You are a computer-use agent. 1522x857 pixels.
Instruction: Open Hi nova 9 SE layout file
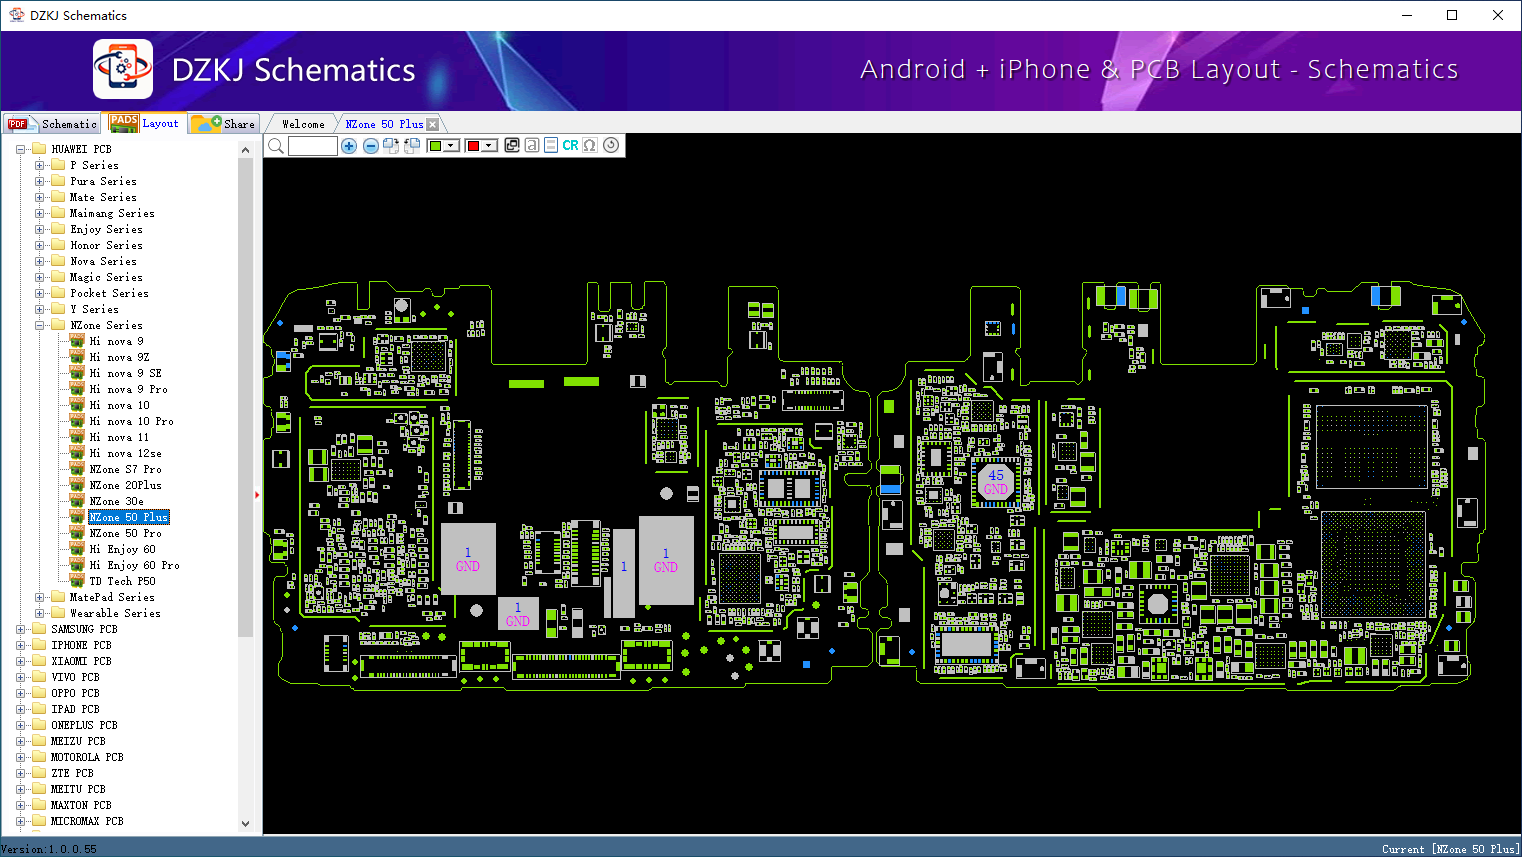[x=125, y=373]
